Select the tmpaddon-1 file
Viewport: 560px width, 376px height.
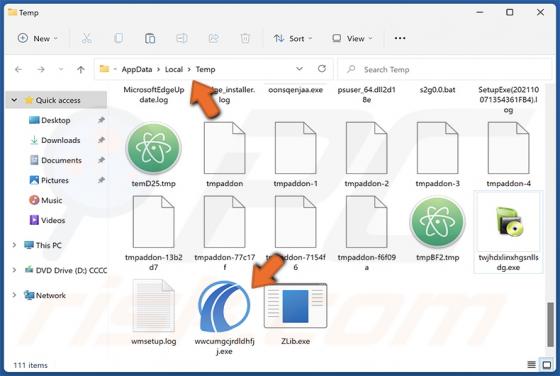[295, 155]
